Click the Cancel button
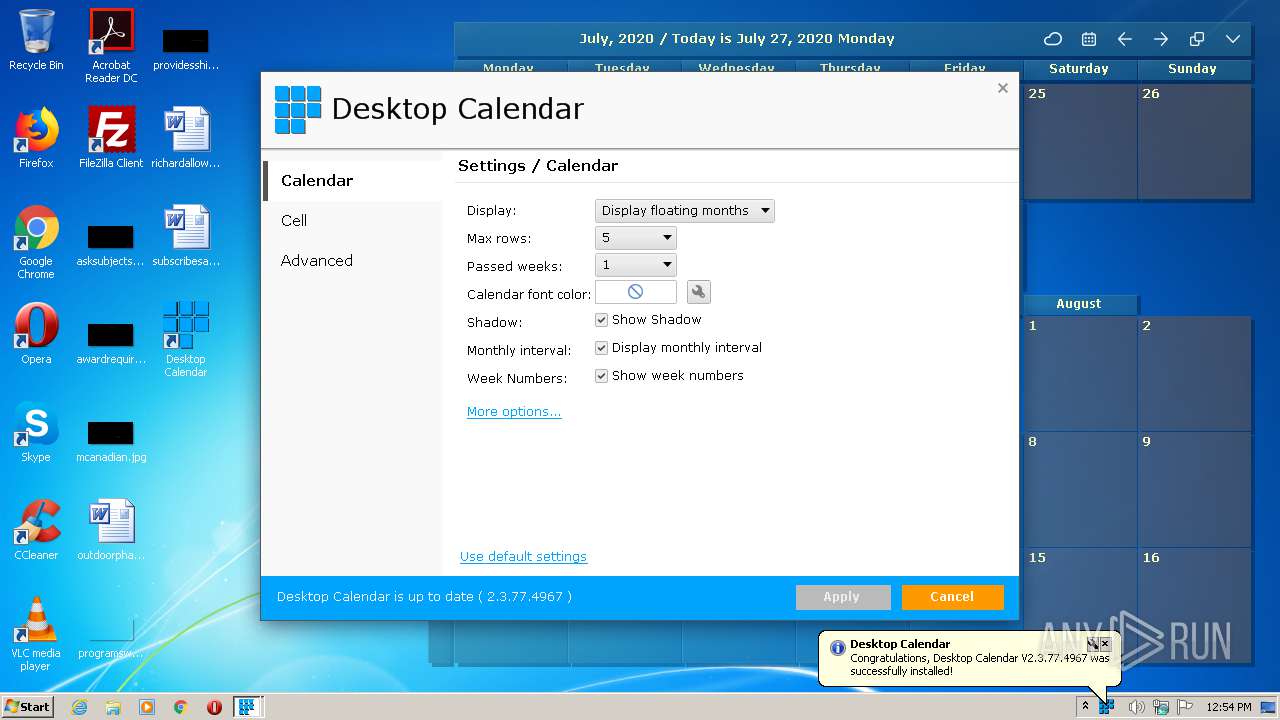The width and height of the screenshot is (1280, 720). pyautogui.click(x=952, y=597)
